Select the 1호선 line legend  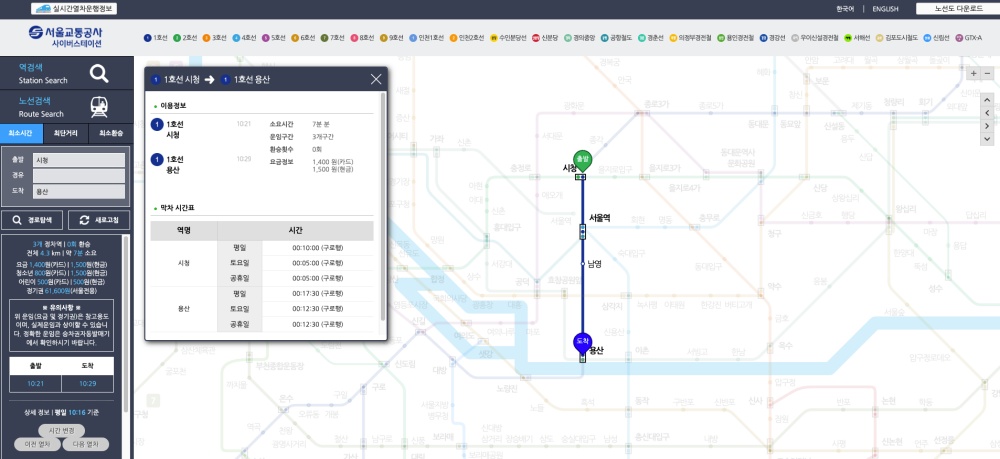click(156, 38)
